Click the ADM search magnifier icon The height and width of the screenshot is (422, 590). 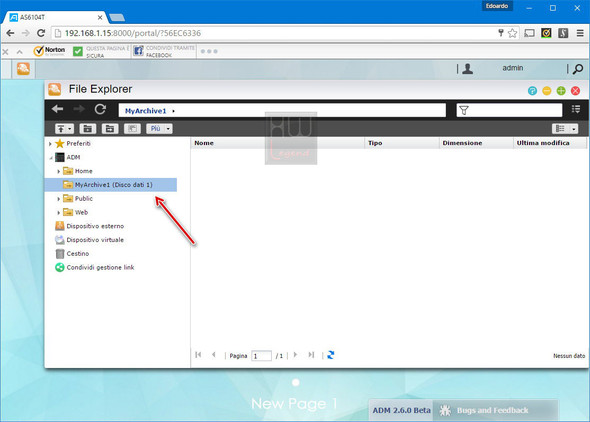[x=578, y=69]
